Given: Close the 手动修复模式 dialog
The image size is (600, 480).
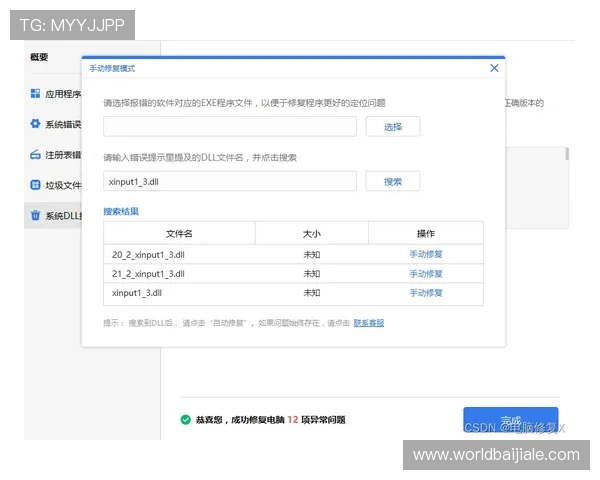Looking at the screenshot, I should tap(494, 68).
